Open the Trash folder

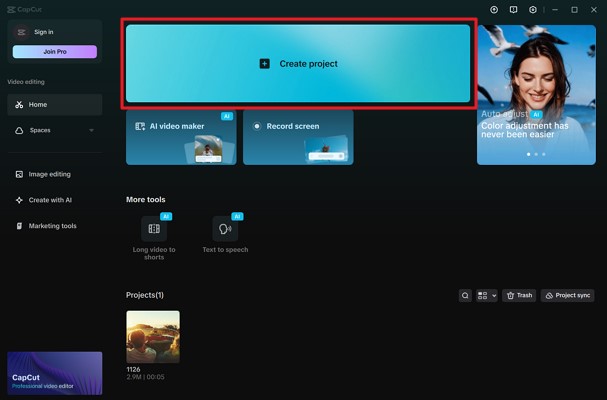click(x=519, y=296)
